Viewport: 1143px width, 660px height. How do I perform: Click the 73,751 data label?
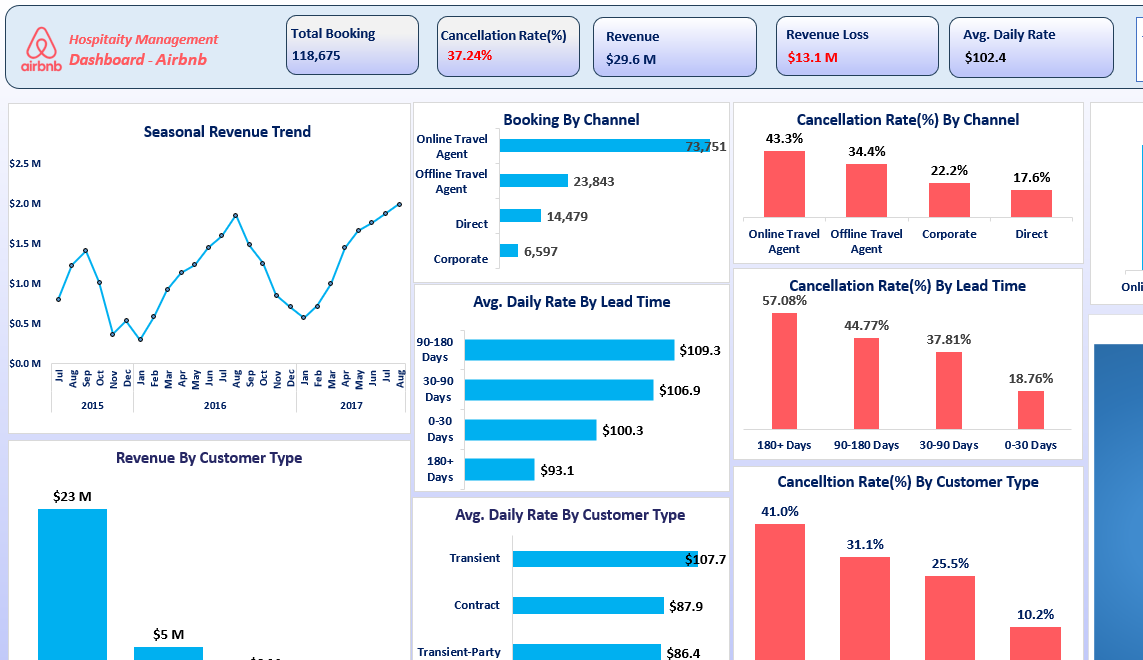point(706,147)
